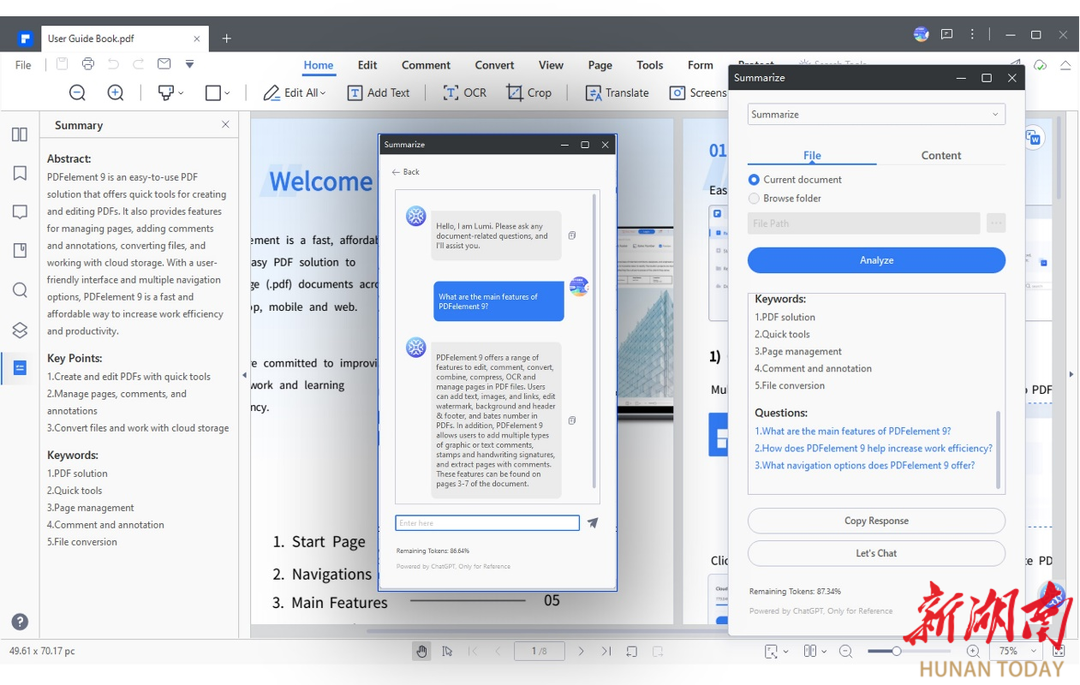Click the Zoom In magnifier in ribbon
This screenshot has width=1080, height=685.
pyautogui.click(x=116, y=92)
